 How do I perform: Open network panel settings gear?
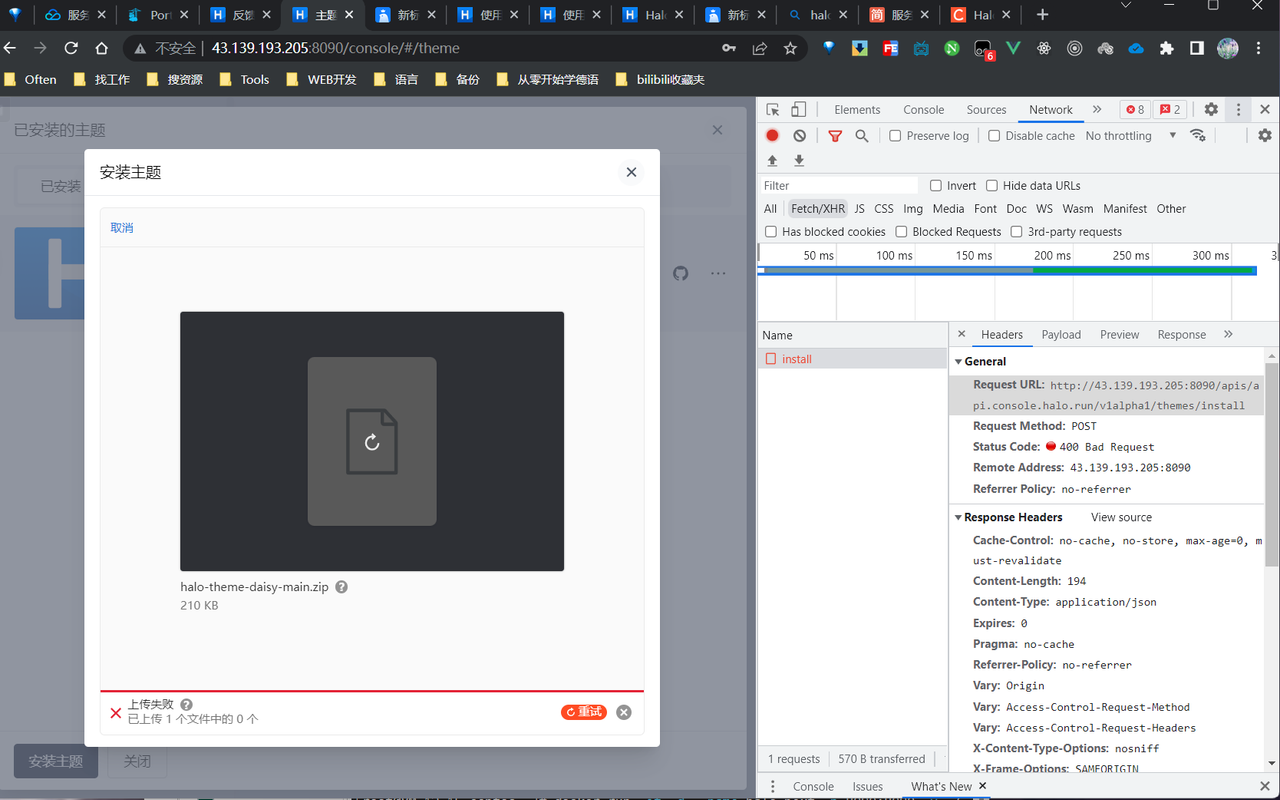1265,136
